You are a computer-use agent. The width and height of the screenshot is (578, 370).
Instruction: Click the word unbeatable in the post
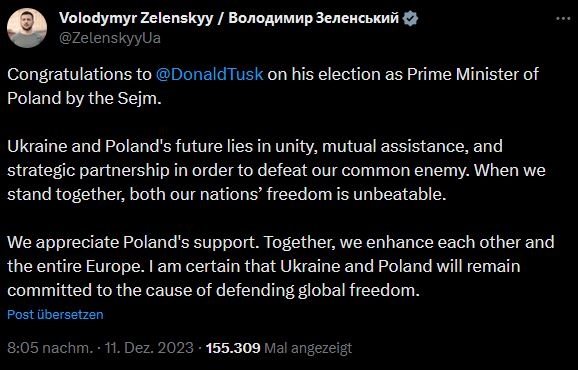(x=400, y=194)
